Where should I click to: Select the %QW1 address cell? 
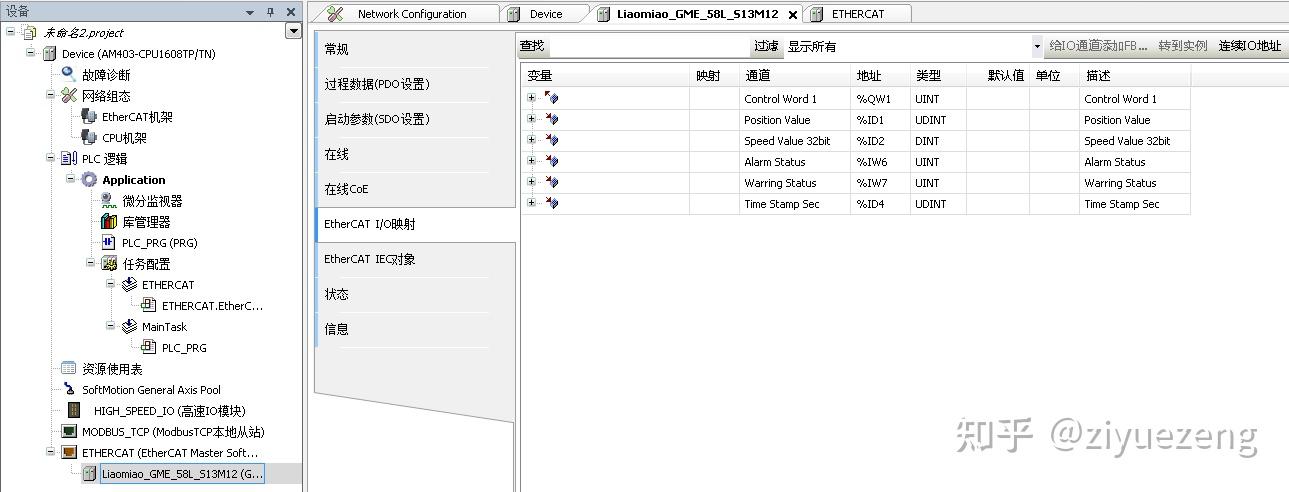(880, 99)
